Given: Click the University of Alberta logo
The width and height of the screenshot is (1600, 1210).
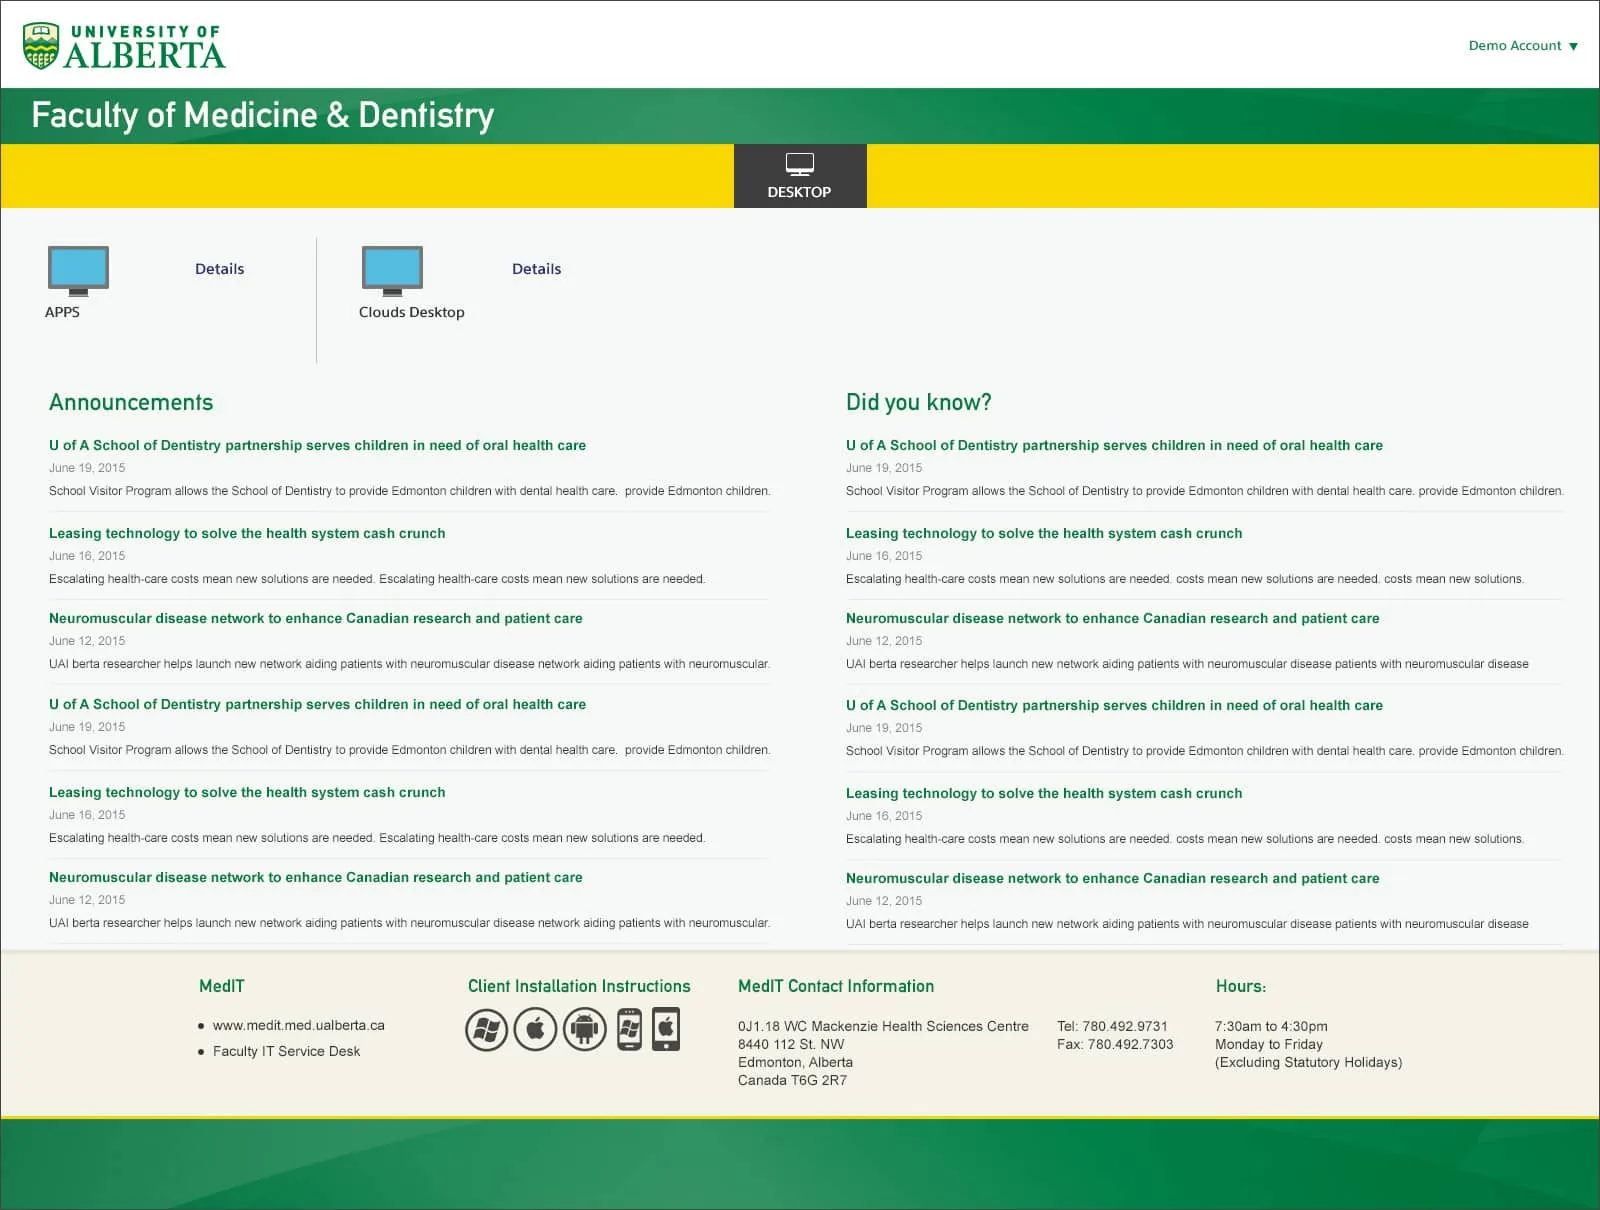Looking at the screenshot, I should tap(124, 46).
